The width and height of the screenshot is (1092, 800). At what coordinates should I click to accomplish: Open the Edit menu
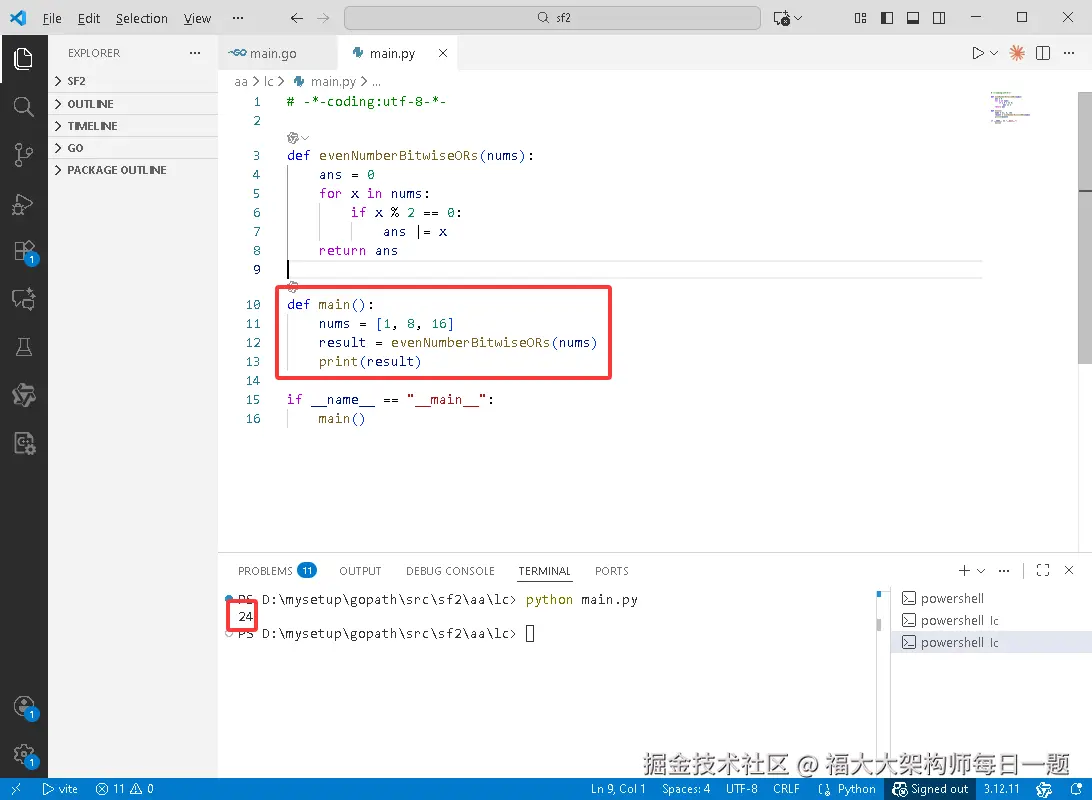[x=88, y=18]
